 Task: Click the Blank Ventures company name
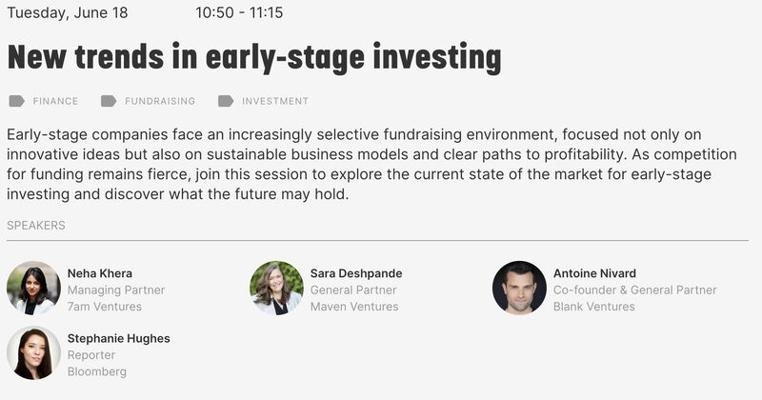point(594,306)
